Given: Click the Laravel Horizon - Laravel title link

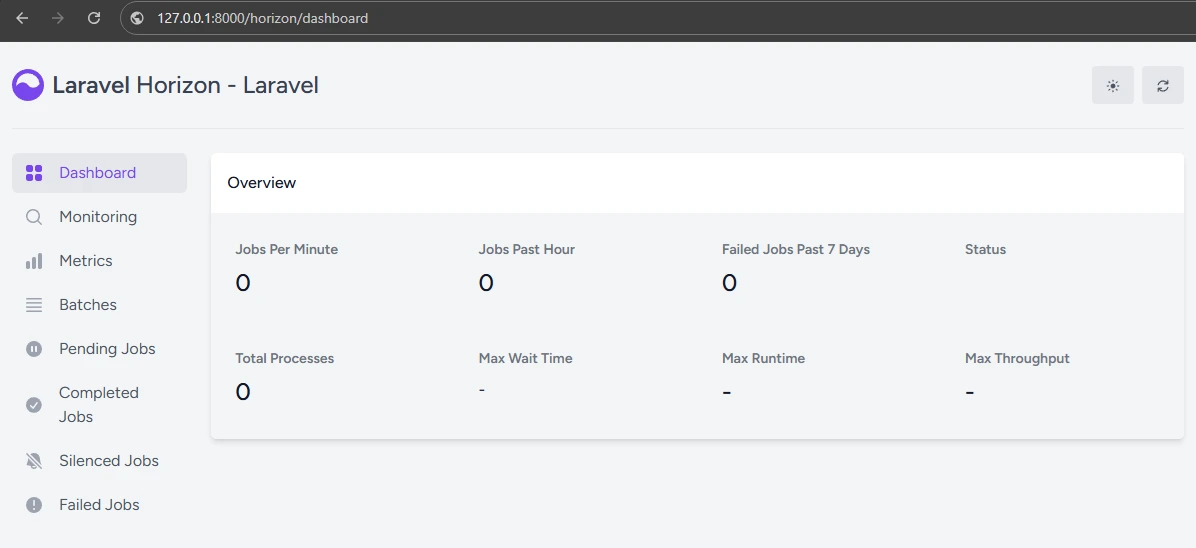Looking at the screenshot, I should 185,85.
